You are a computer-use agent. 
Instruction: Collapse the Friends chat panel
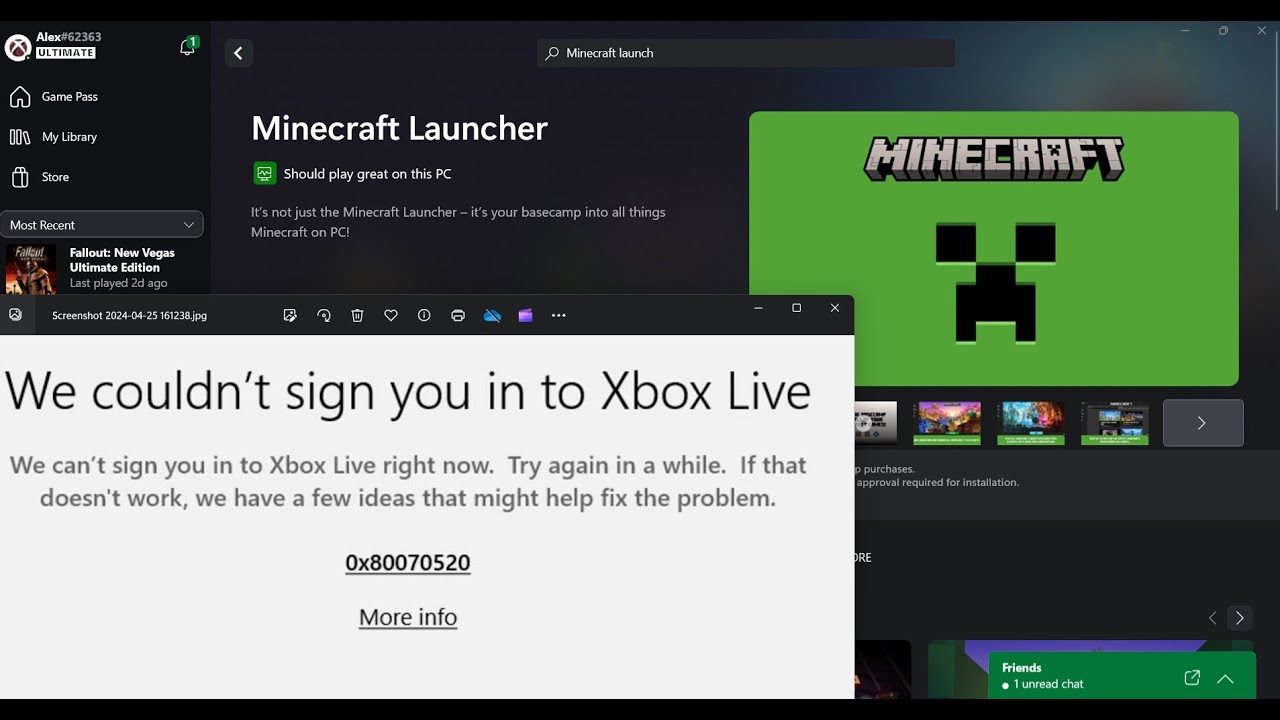coord(1225,679)
